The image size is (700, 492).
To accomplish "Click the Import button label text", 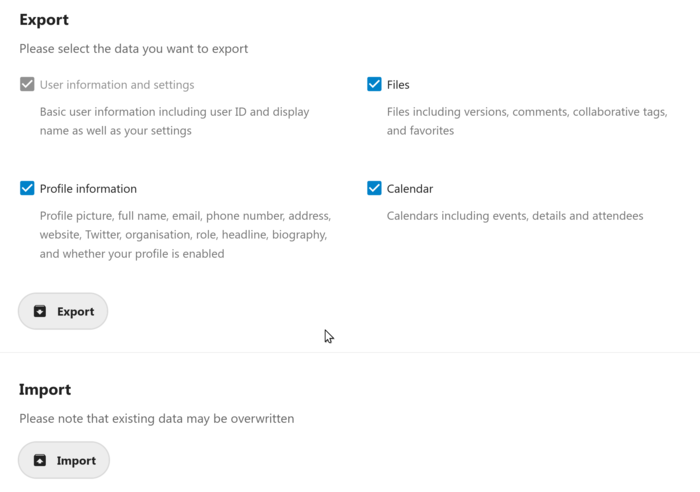I will (x=76, y=461).
